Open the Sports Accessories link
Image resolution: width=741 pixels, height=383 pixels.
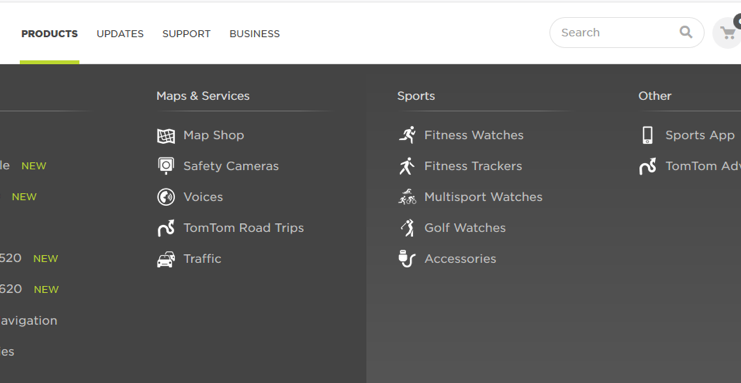460,259
